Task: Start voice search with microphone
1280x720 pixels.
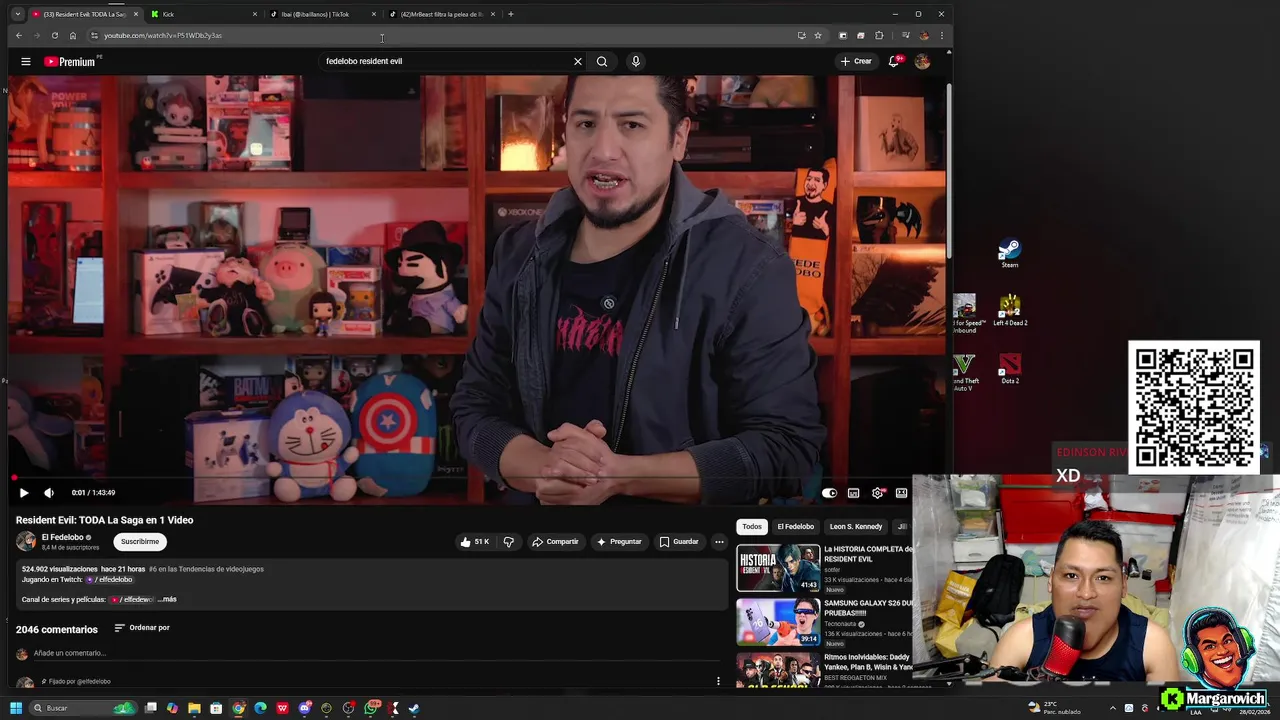Action: point(635,61)
